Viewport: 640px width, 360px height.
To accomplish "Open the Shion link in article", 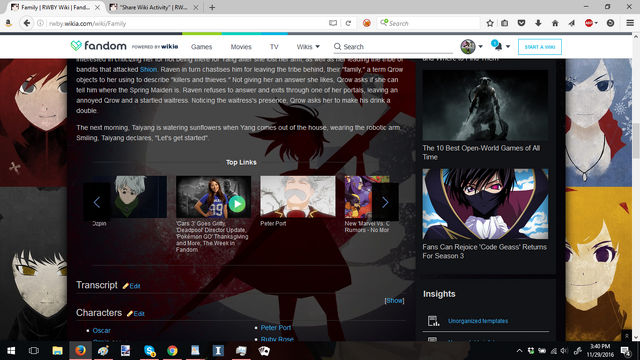I will click(148, 69).
